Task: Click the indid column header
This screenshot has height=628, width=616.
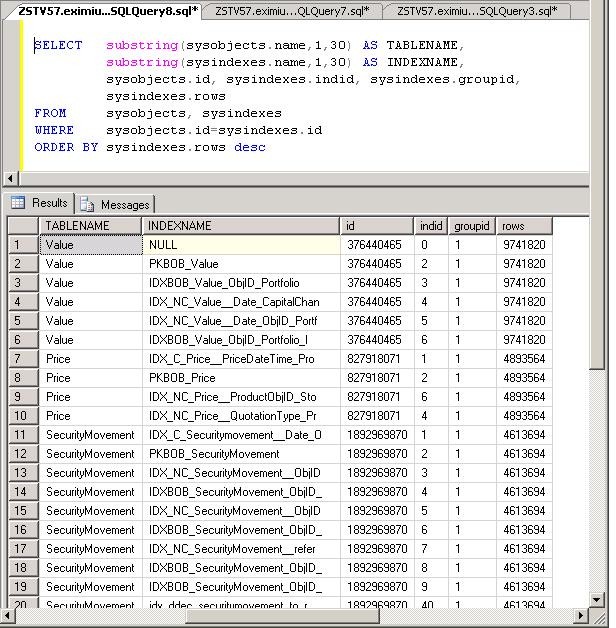Action: pyautogui.click(x=430, y=226)
